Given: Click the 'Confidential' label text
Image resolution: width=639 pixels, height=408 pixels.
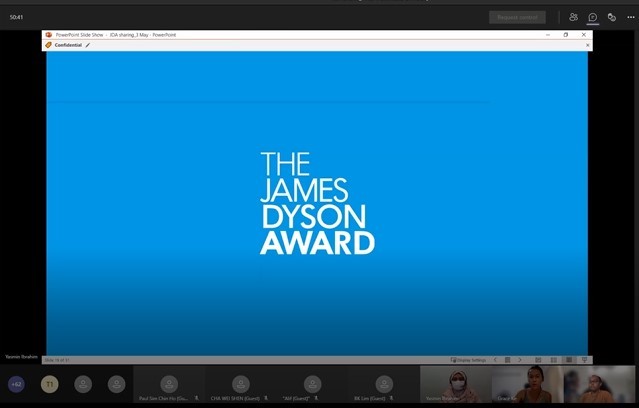Looking at the screenshot, I should click(x=68, y=45).
